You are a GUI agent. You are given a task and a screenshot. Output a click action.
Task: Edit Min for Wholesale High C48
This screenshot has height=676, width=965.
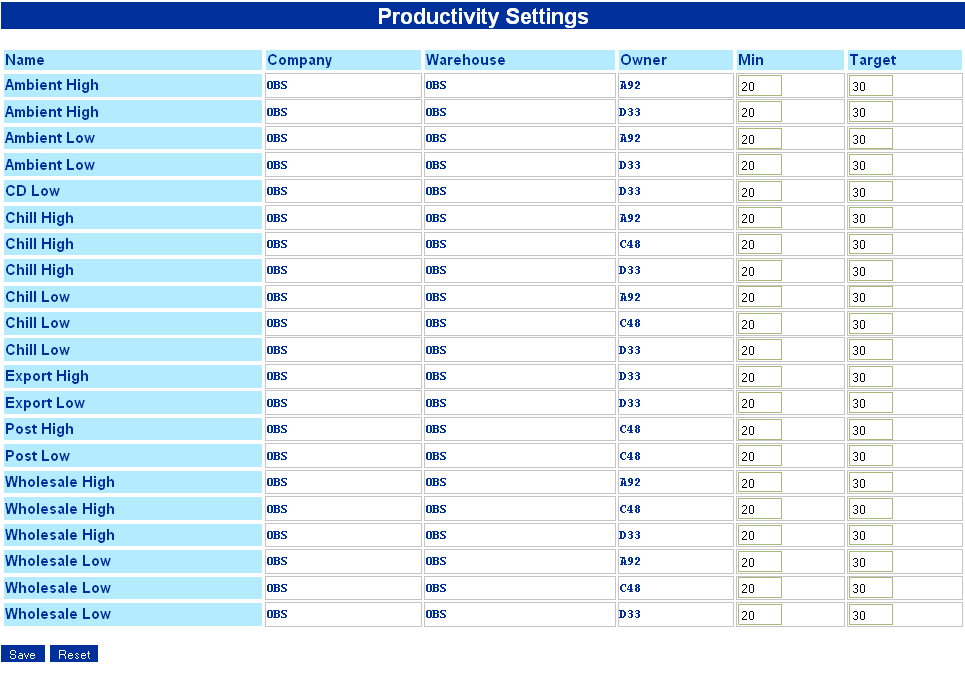pos(759,509)
